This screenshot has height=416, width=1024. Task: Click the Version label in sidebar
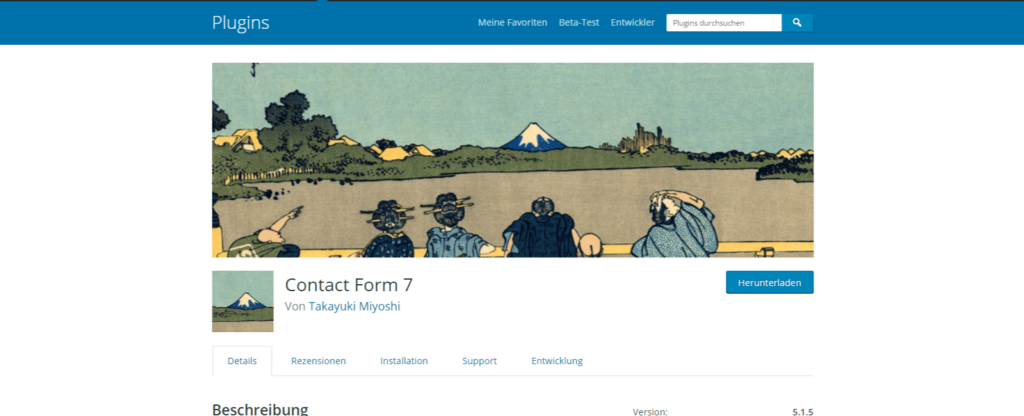click(x=650, y=412)
